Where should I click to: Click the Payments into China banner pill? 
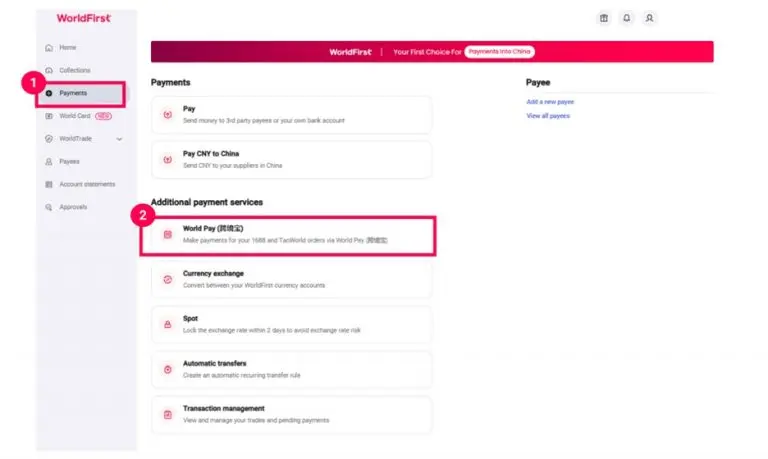click(499, 51)
